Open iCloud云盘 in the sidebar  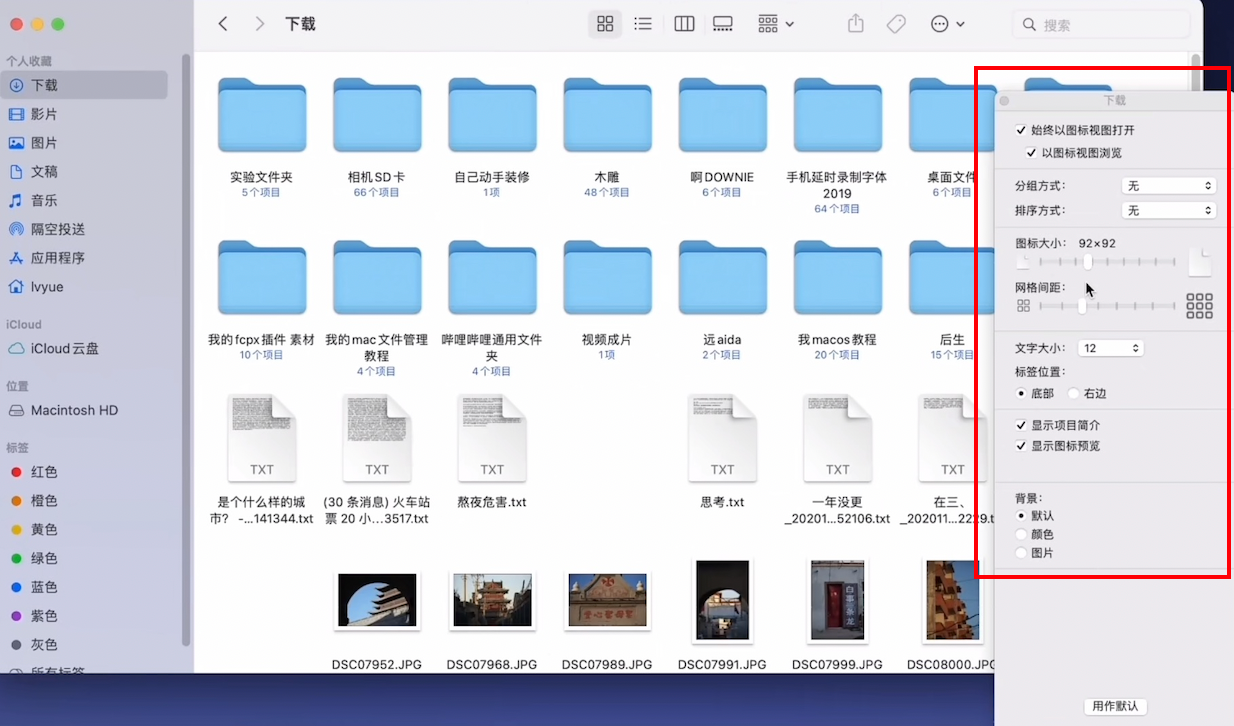(x=64, y=349)
